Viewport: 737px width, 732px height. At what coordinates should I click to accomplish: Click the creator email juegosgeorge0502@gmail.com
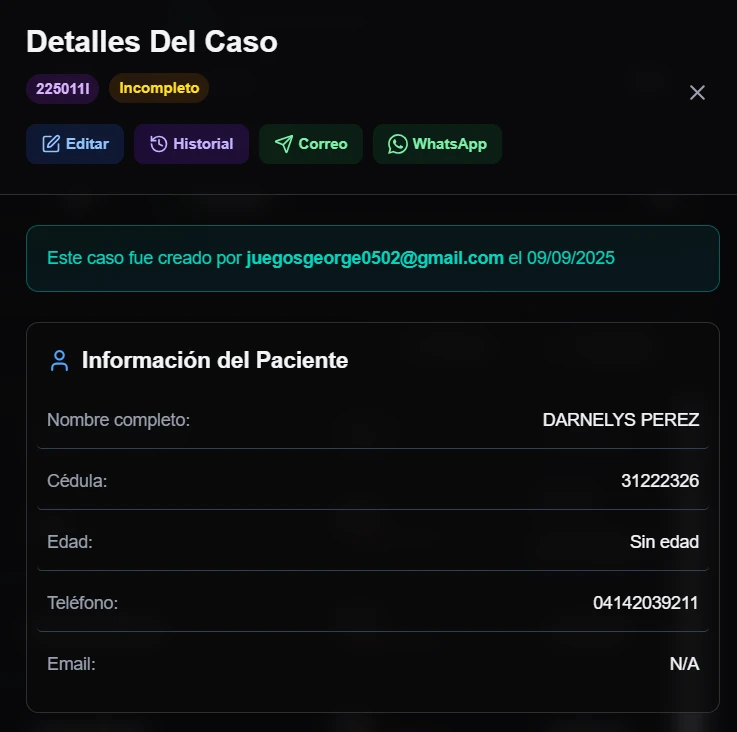tap(375, 258)
